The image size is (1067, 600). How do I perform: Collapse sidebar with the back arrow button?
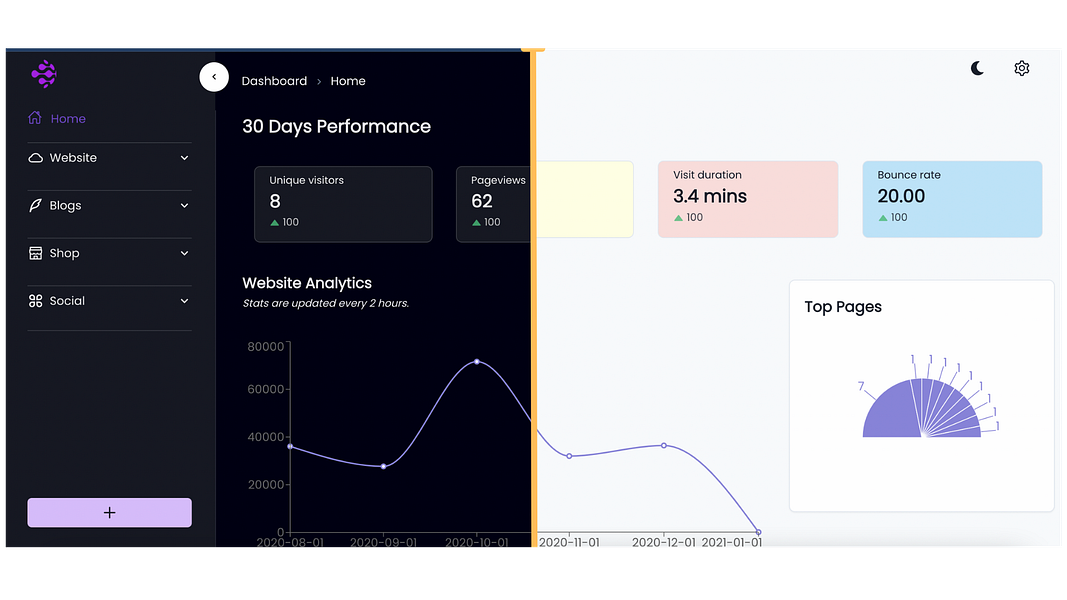[x=214, y=77]
